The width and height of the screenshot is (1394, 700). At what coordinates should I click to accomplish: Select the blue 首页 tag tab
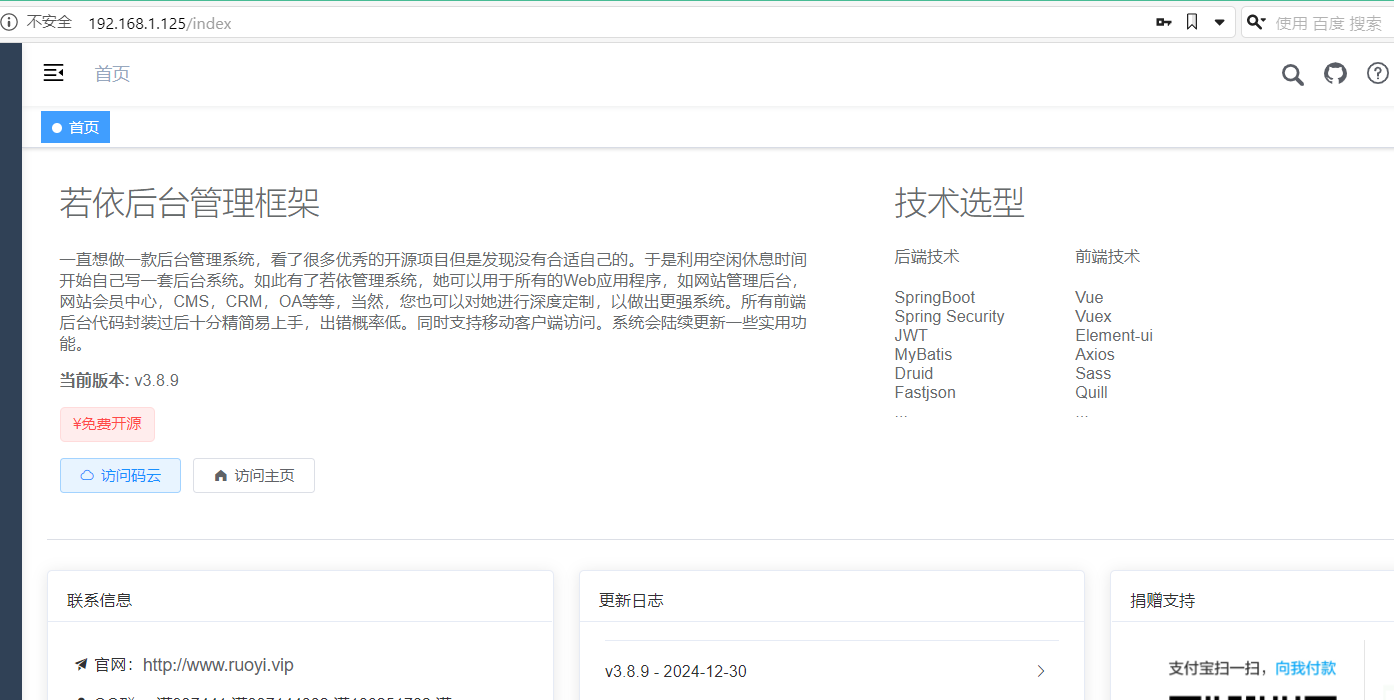pyautogui.click(x=75, y=127)
